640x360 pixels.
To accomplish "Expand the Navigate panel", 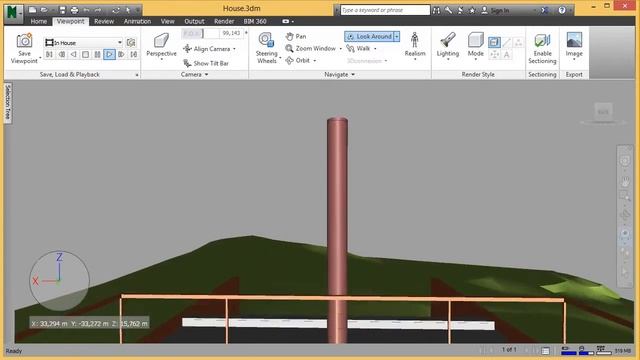I will [x=339, y=75].
